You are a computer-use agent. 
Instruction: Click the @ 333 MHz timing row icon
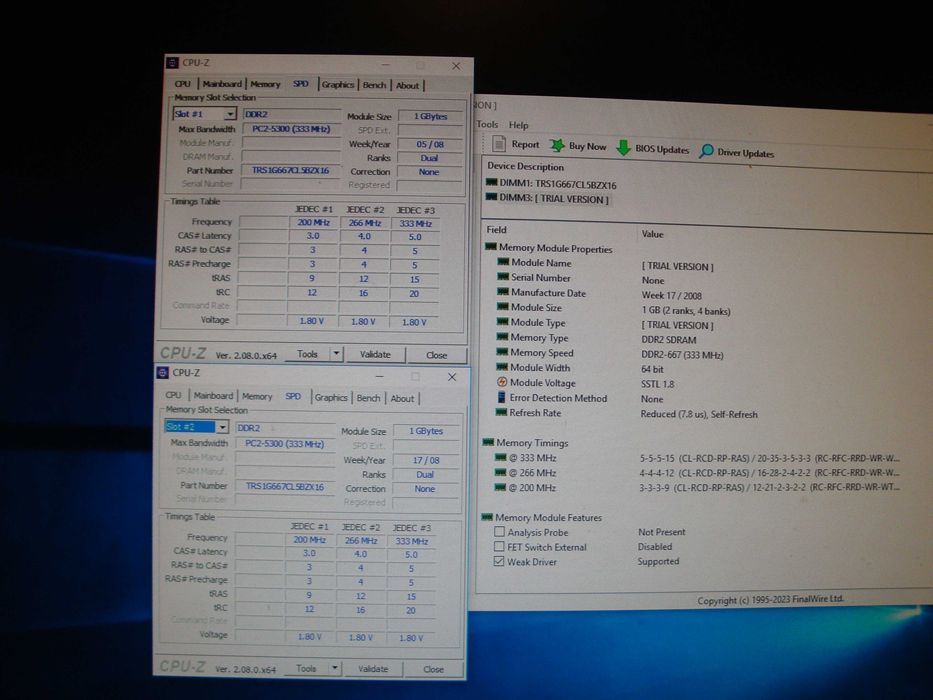tap(500, 458)
